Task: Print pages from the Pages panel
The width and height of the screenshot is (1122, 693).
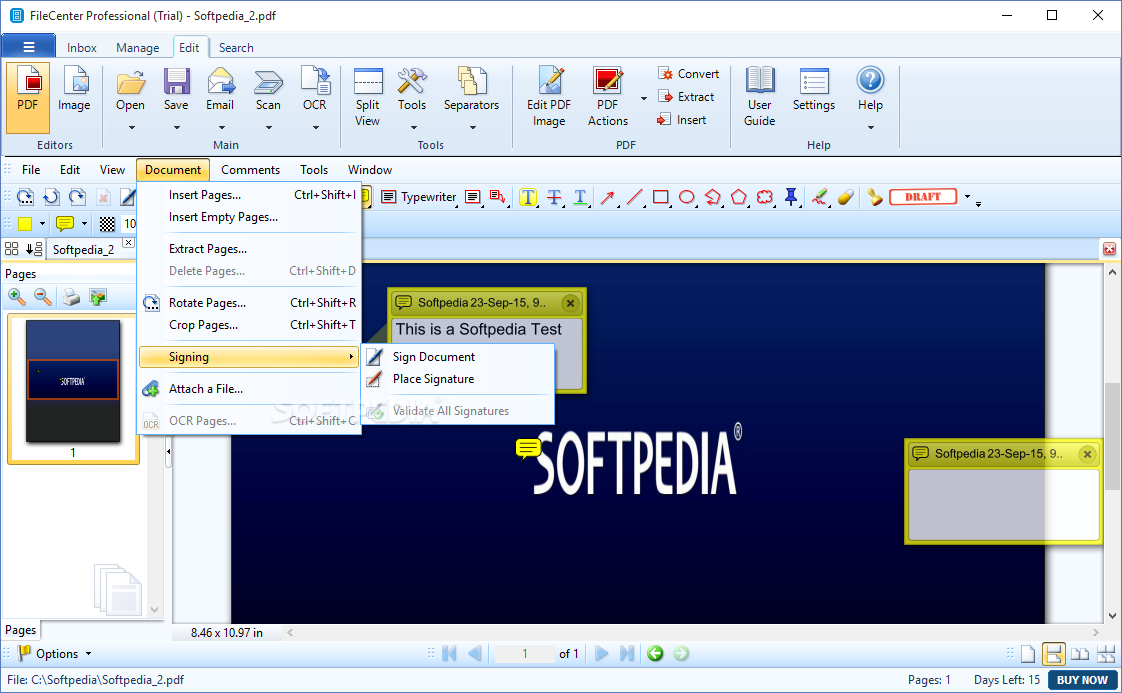Action: (x=71, y=296)
